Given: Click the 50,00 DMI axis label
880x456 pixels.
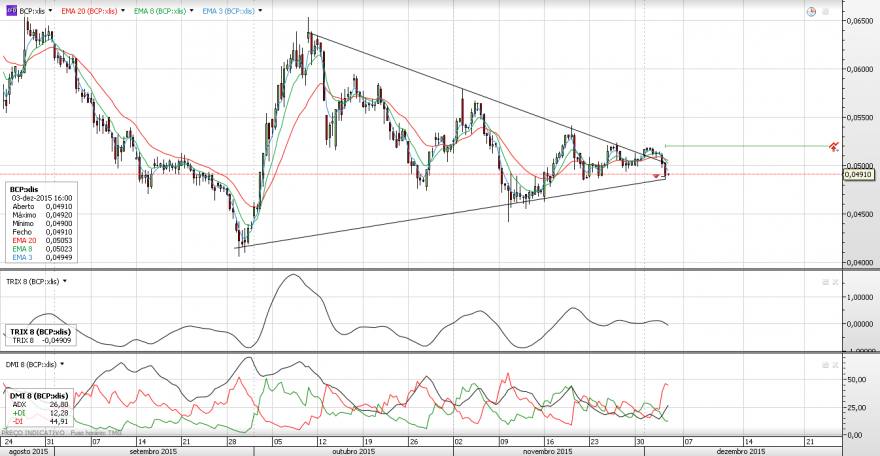Looking at the screenshot, I should point(856,380).
